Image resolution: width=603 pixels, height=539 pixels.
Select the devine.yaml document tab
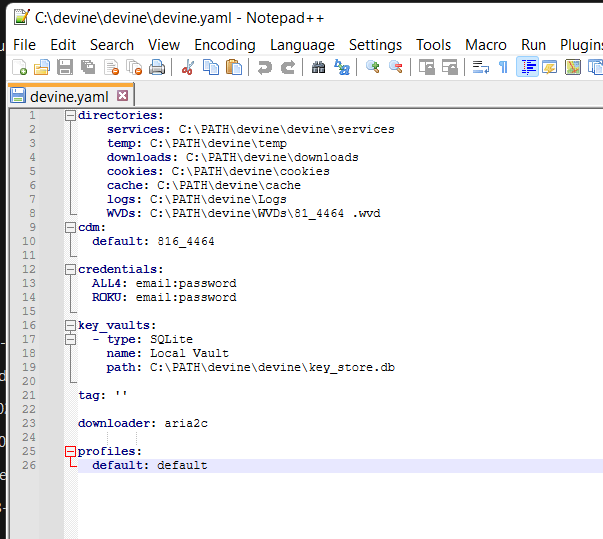(69, 96)
